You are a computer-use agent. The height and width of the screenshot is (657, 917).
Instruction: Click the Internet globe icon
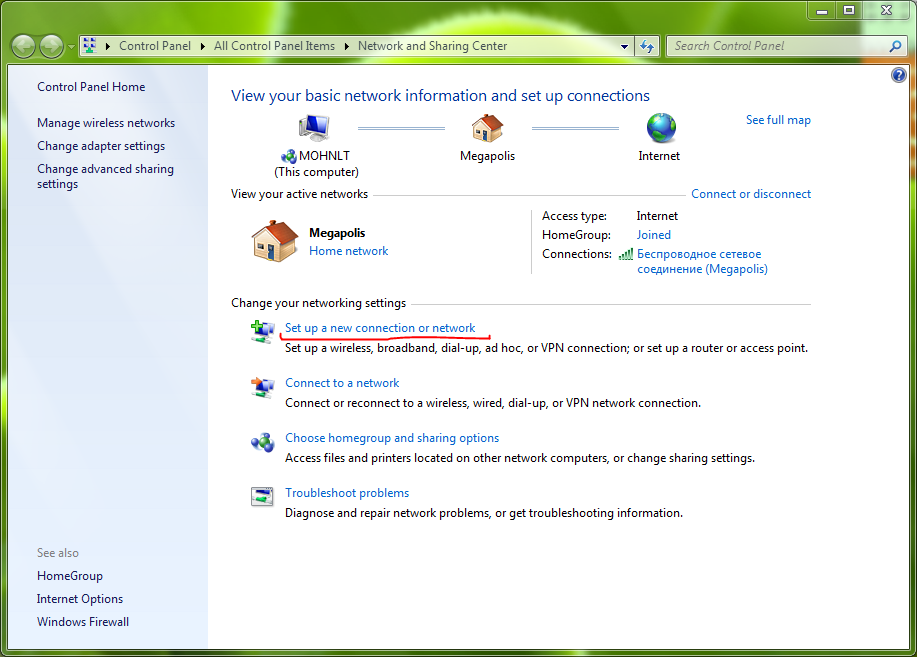pyautogui.click(x=660, y=128)
